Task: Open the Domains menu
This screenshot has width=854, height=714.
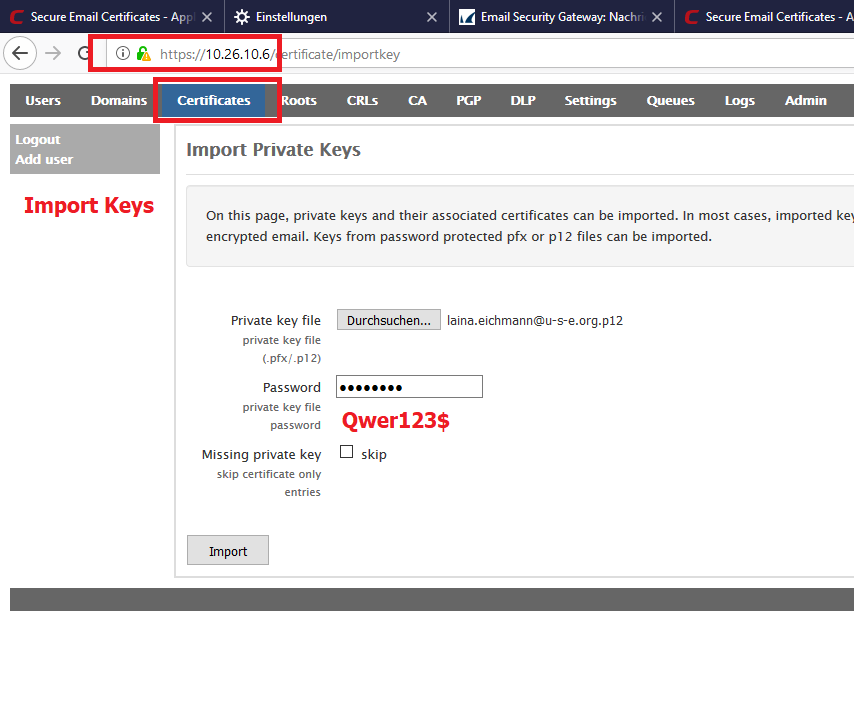Action: pos(119,100)
